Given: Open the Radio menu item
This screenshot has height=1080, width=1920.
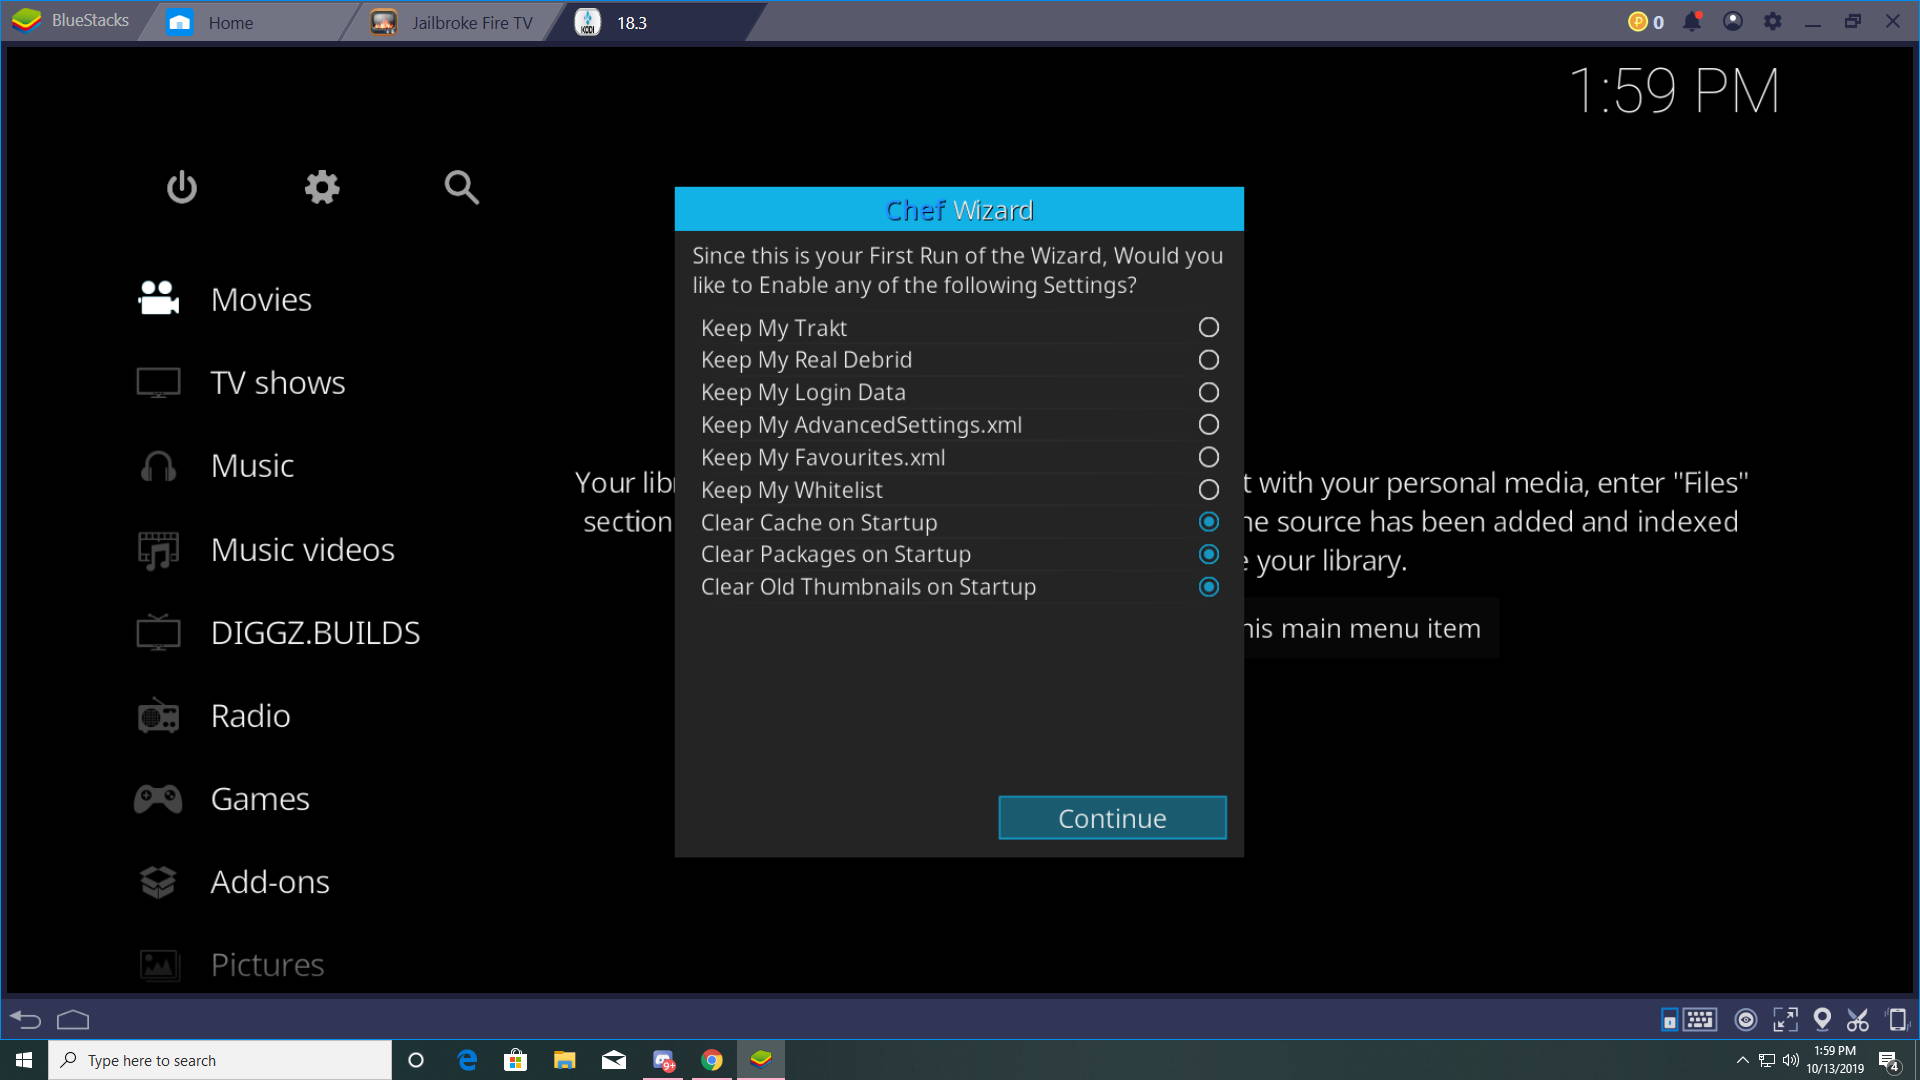Looking at the screenshot, I should tap(250, 716).
